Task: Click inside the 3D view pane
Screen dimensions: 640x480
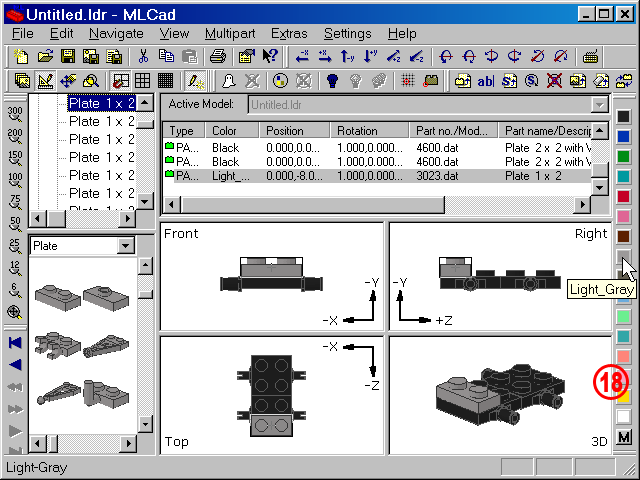Action: tap(500, 395)
